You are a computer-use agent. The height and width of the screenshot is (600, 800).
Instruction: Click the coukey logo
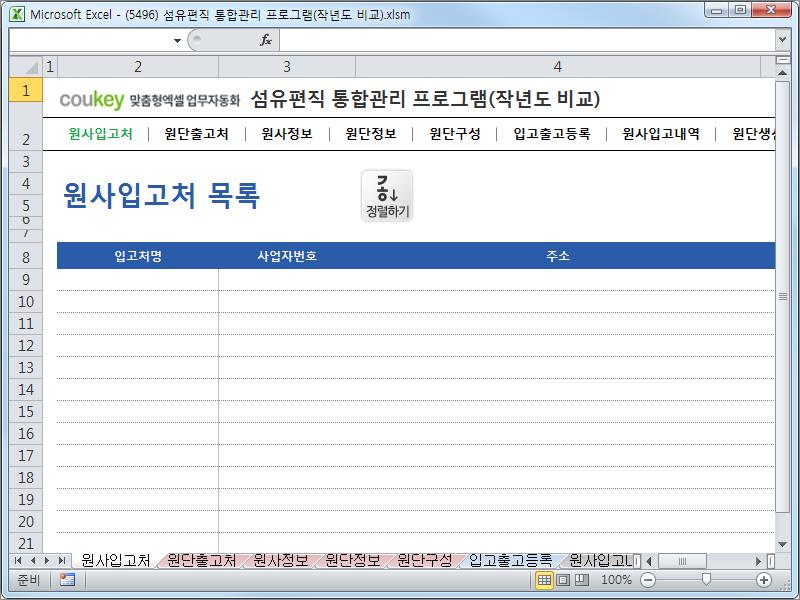tap(92, 99)
